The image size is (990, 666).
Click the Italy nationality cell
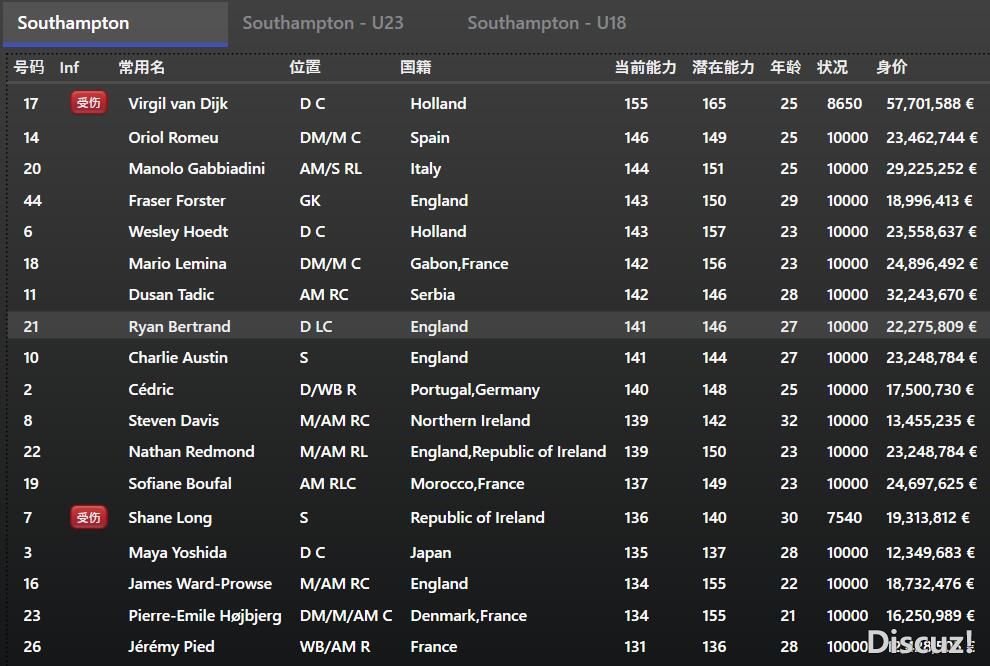click(x=426, y=169)
